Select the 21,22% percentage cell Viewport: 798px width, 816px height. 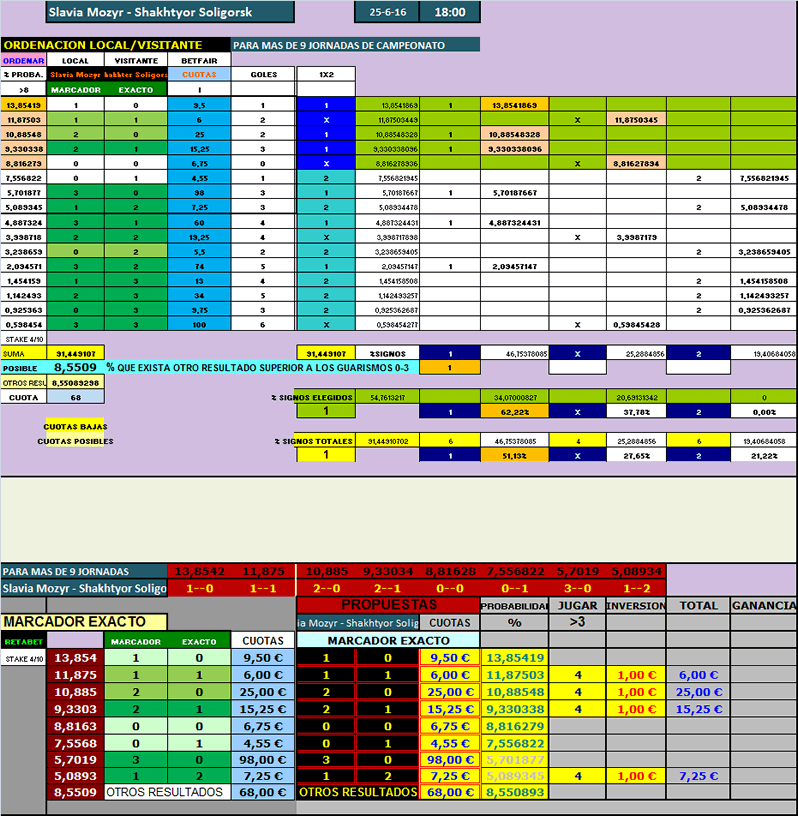click(764, 456)
